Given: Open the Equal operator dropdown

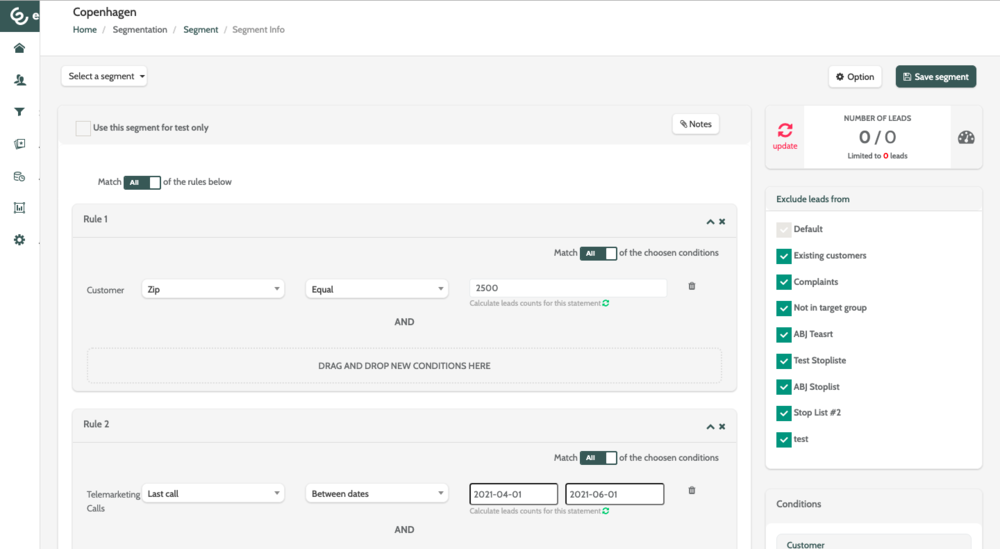Looking at the screenshot, I should point(377,289).
